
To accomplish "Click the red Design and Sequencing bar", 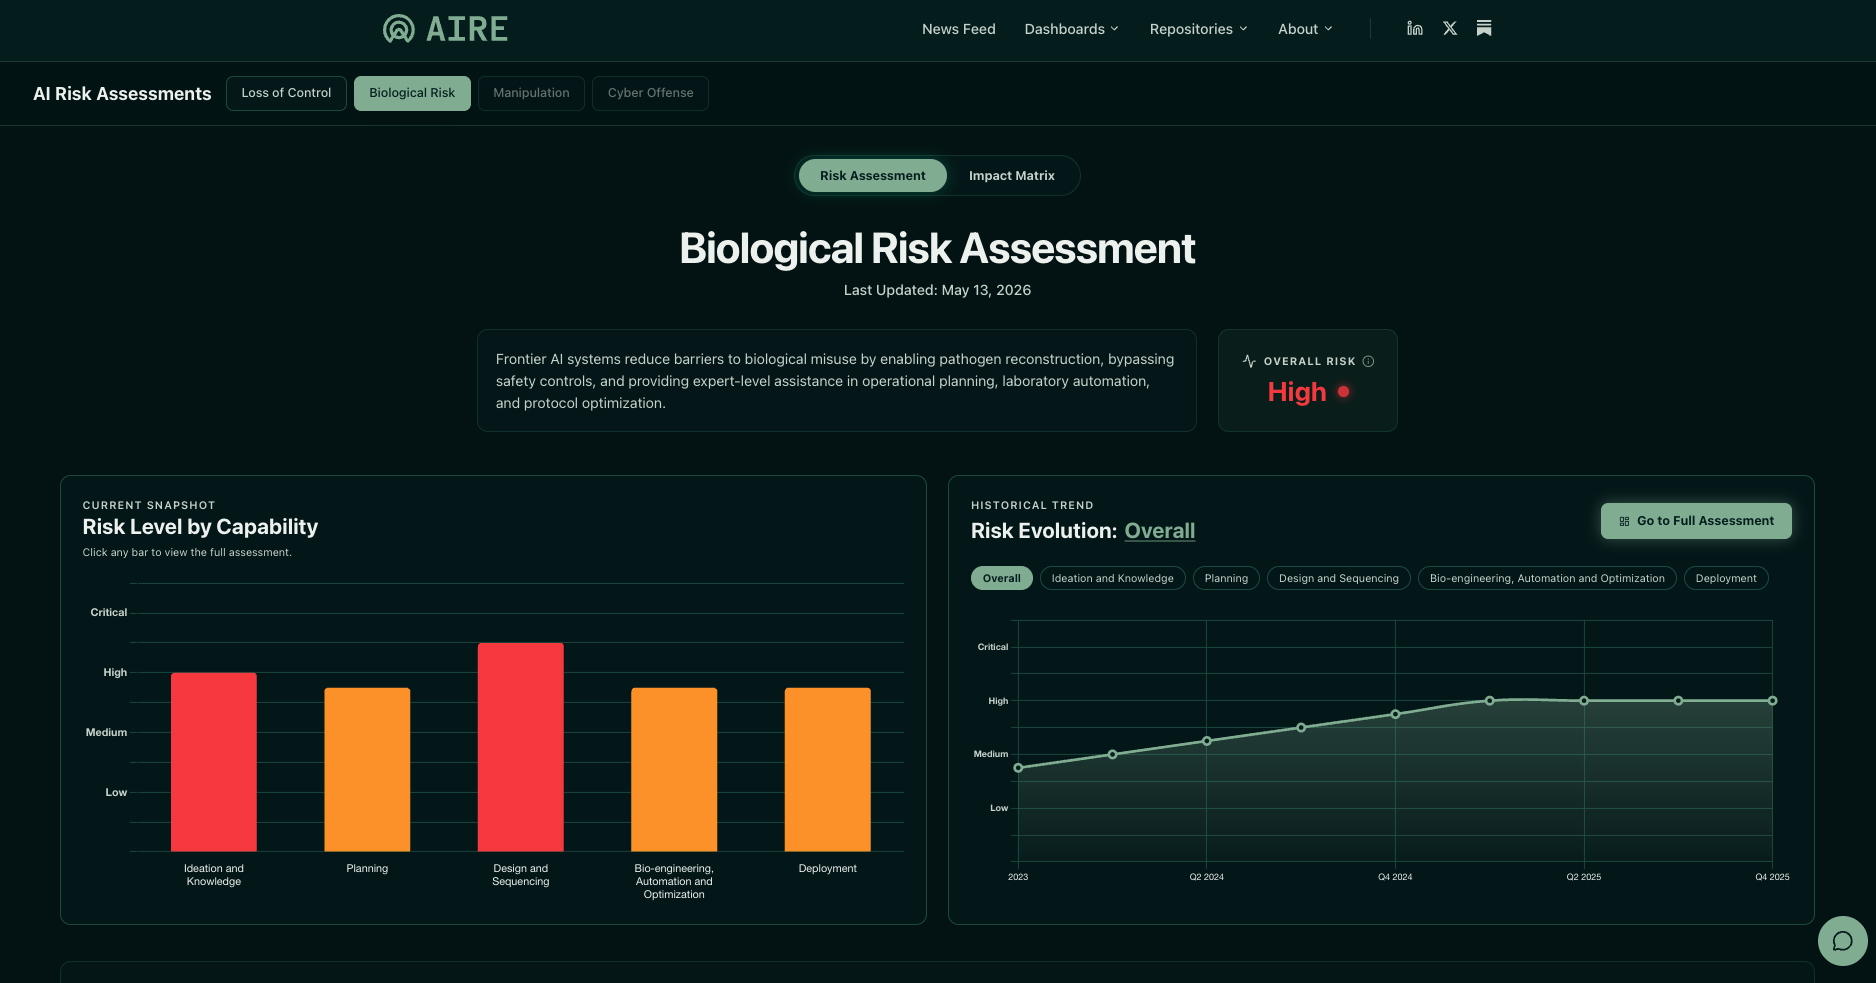I will [521, 747].
